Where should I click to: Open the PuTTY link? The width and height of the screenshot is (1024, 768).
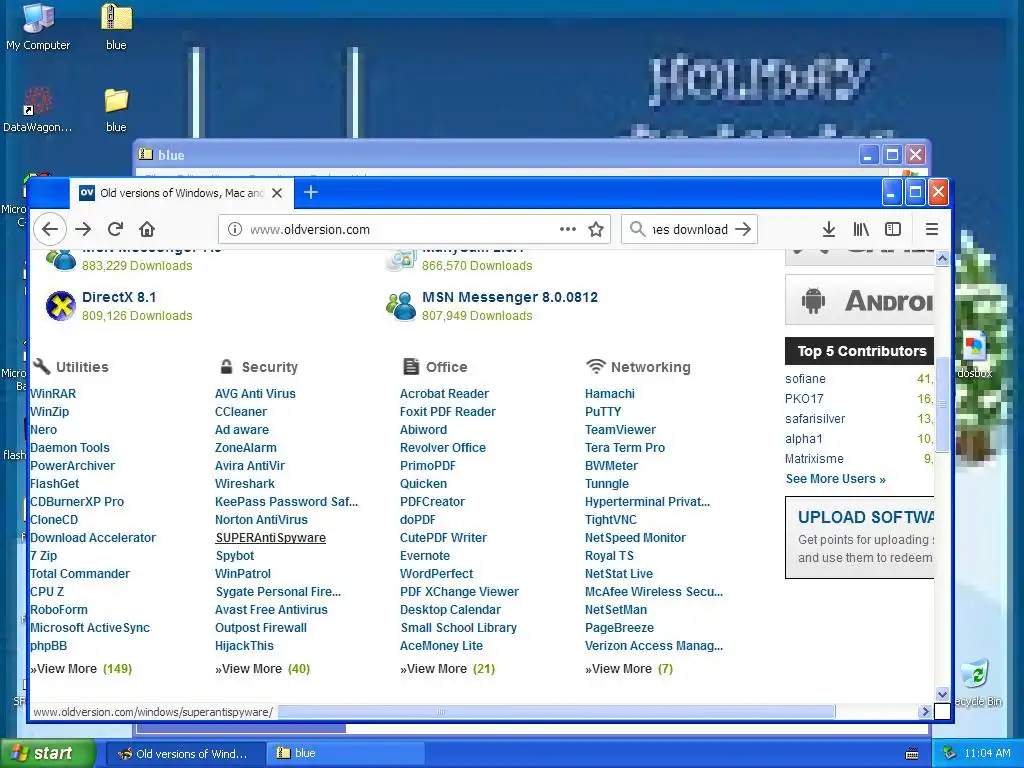[x=603, y=412]
